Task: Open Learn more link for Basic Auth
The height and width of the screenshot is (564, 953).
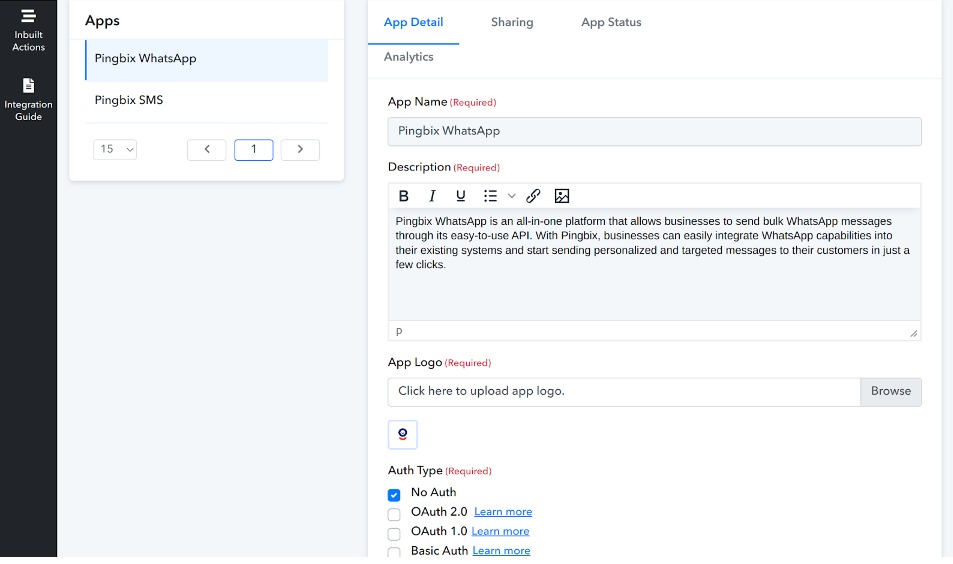Action: (501, 551)
